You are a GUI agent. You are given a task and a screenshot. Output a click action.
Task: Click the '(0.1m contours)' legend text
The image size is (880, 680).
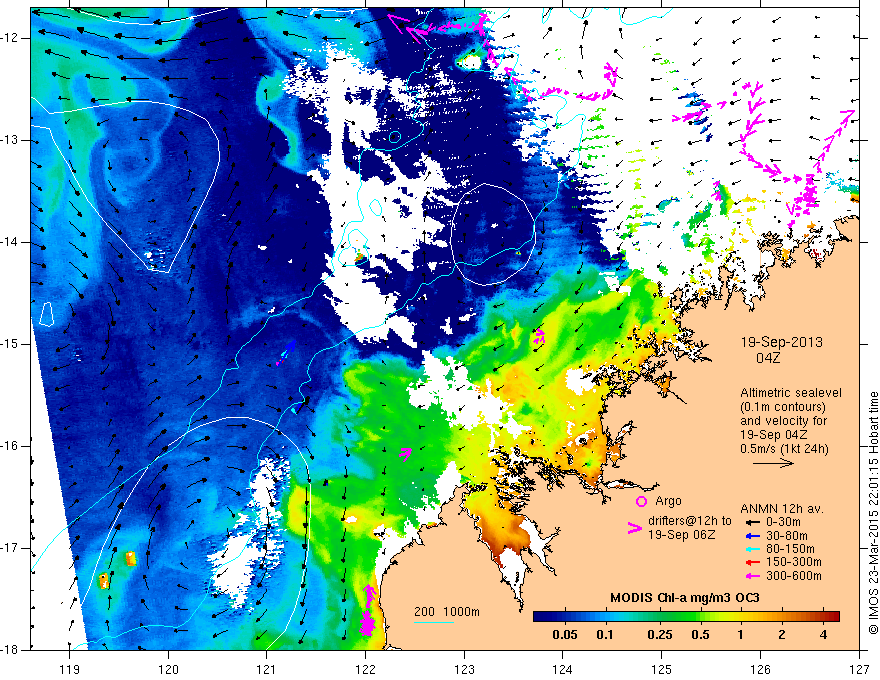click(783, 407)
